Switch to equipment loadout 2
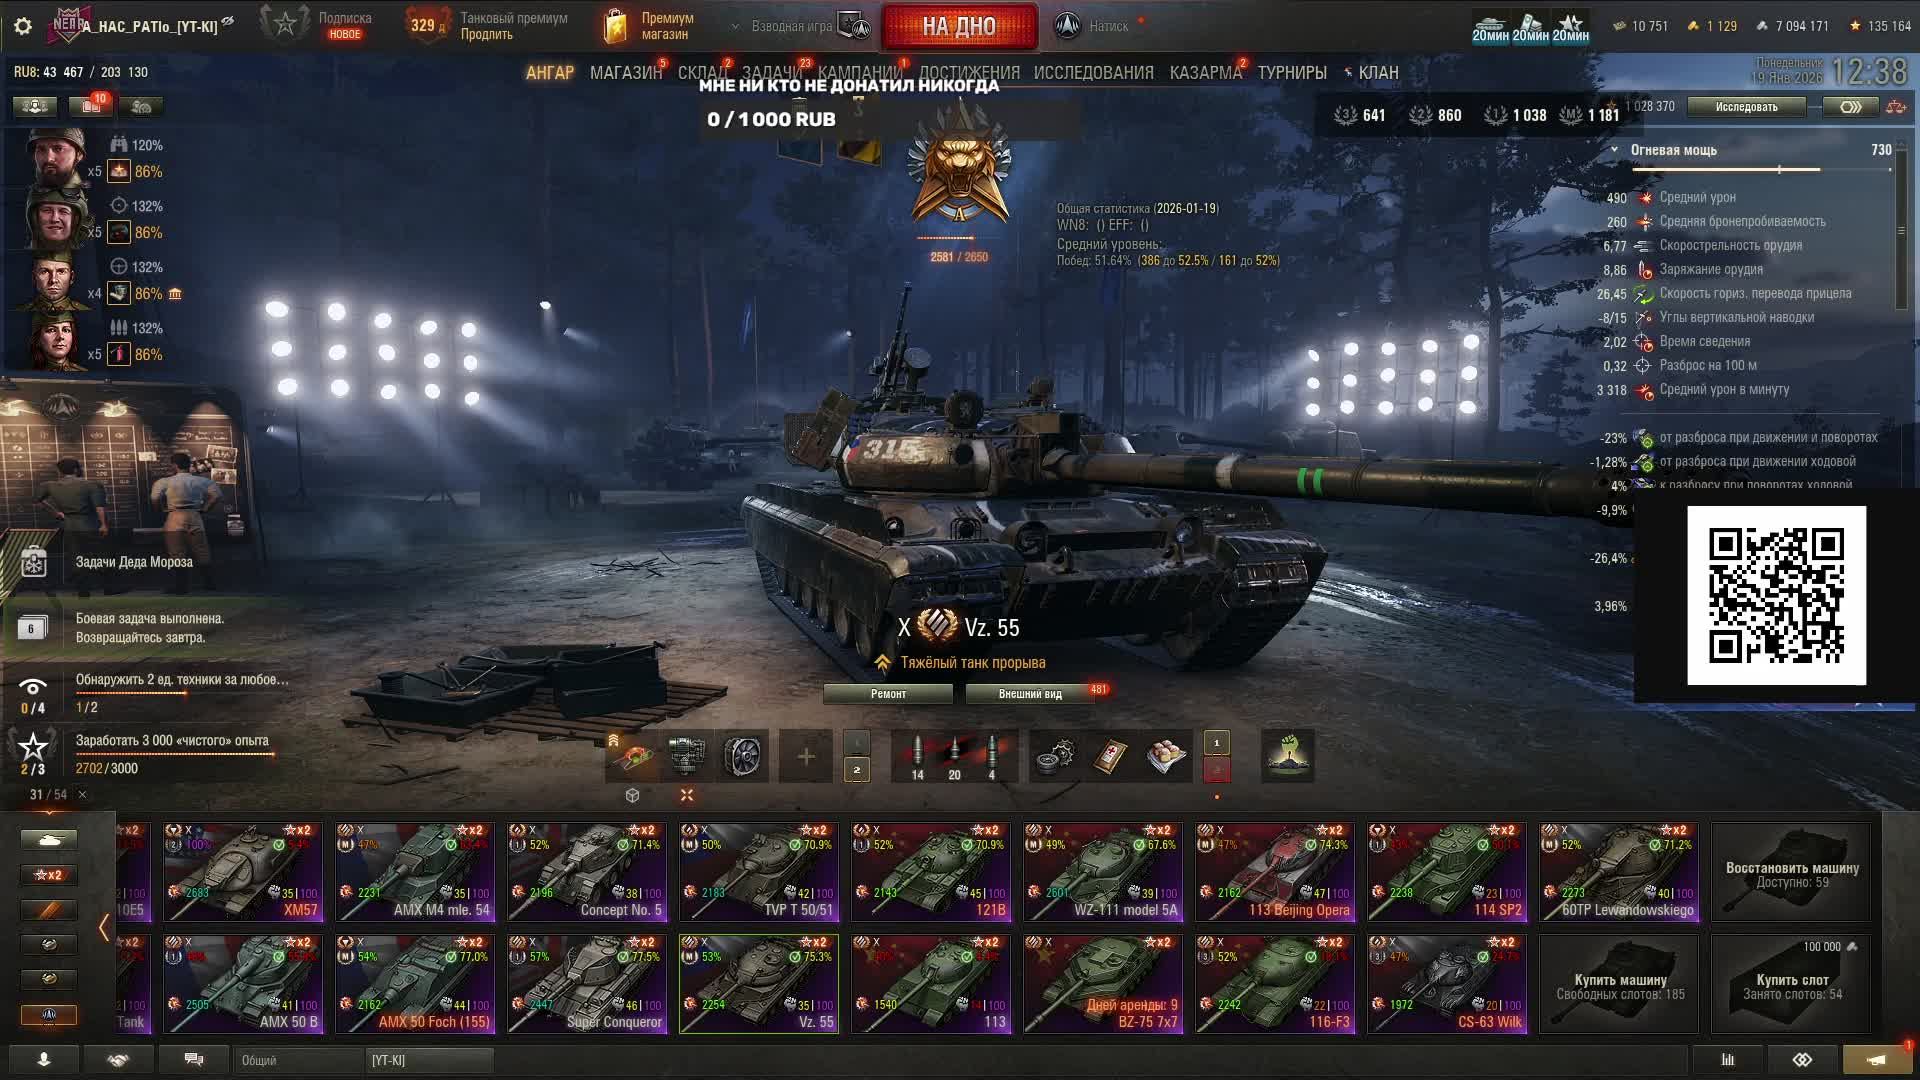Viewport: 1920px width, 1080px height. tap(857, 770)
